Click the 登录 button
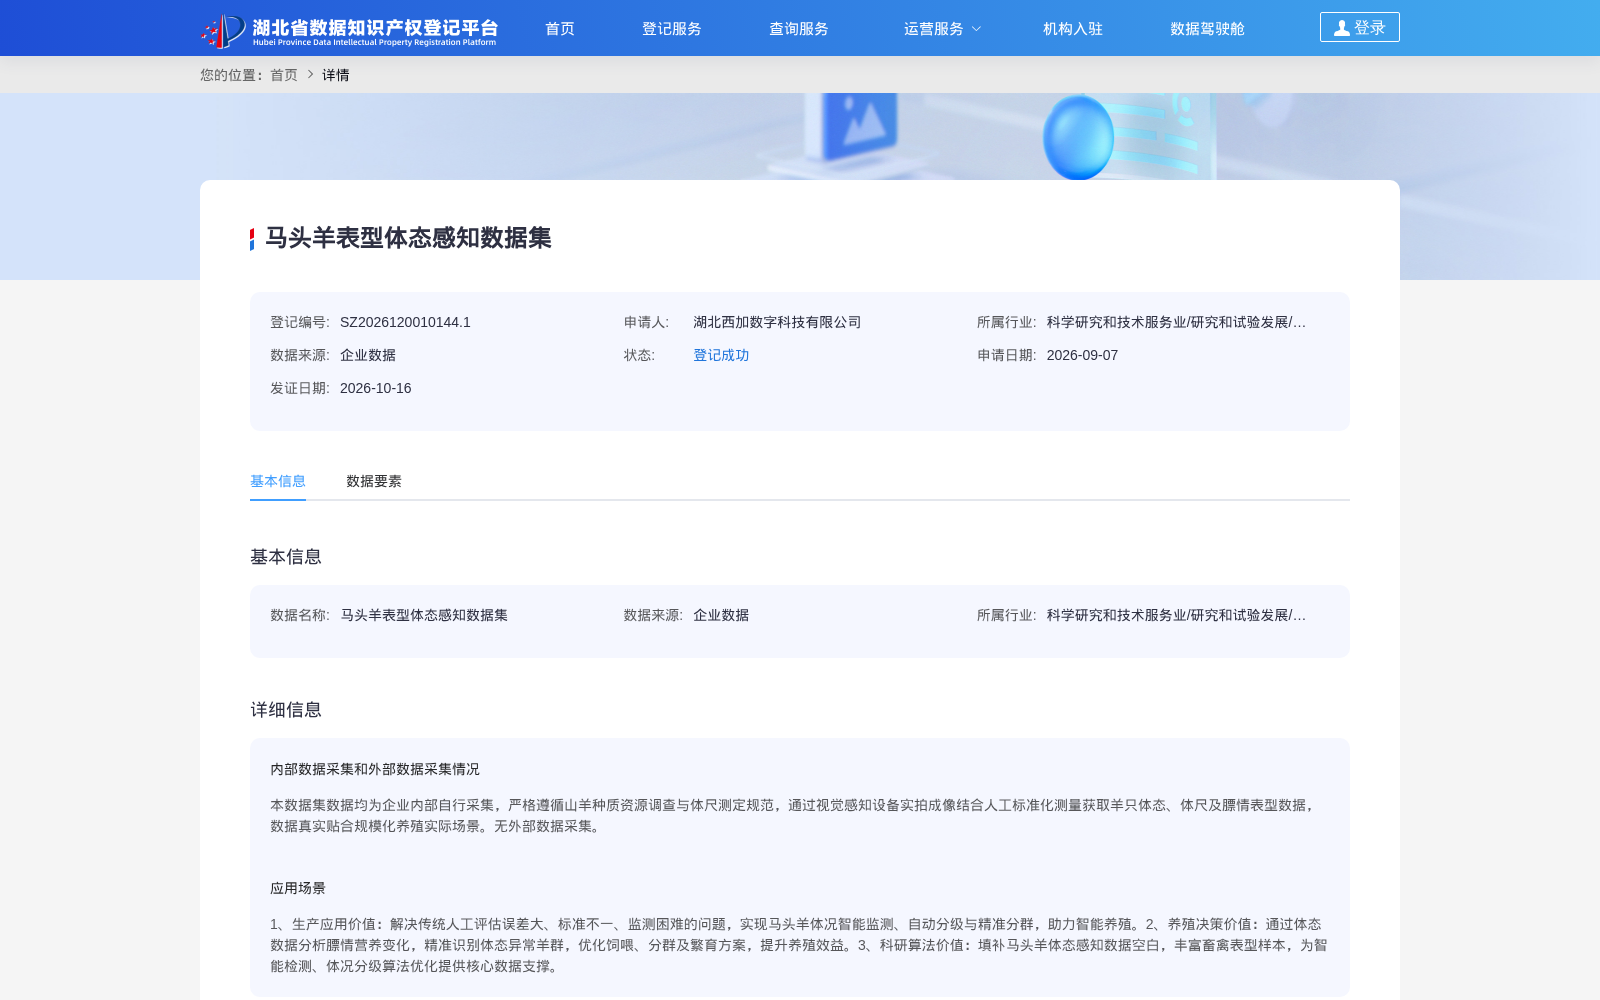The image size is (1600, 1000). [x=1360, y=27]
